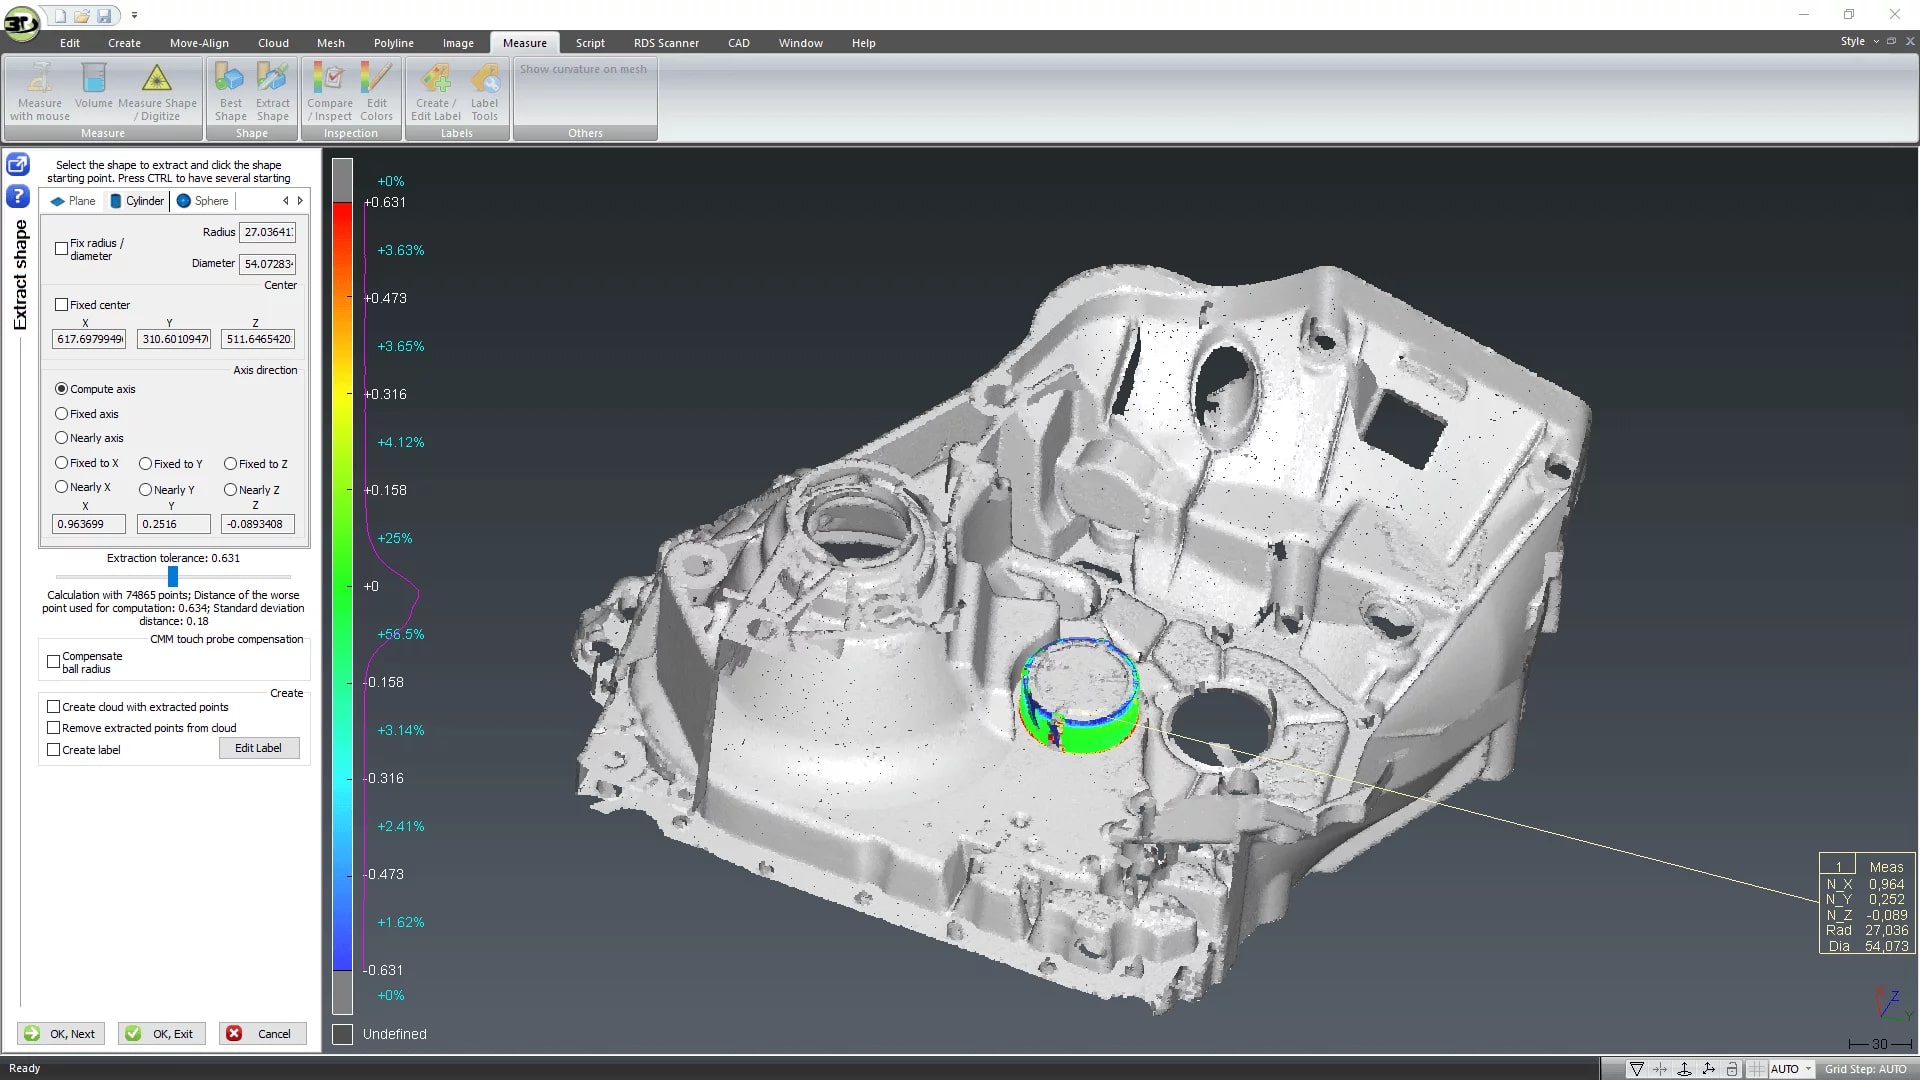The image size is (1920, 1080).
Task: Toggle Create cloud with extracted points checkbox
Action: tap(53, 707)
